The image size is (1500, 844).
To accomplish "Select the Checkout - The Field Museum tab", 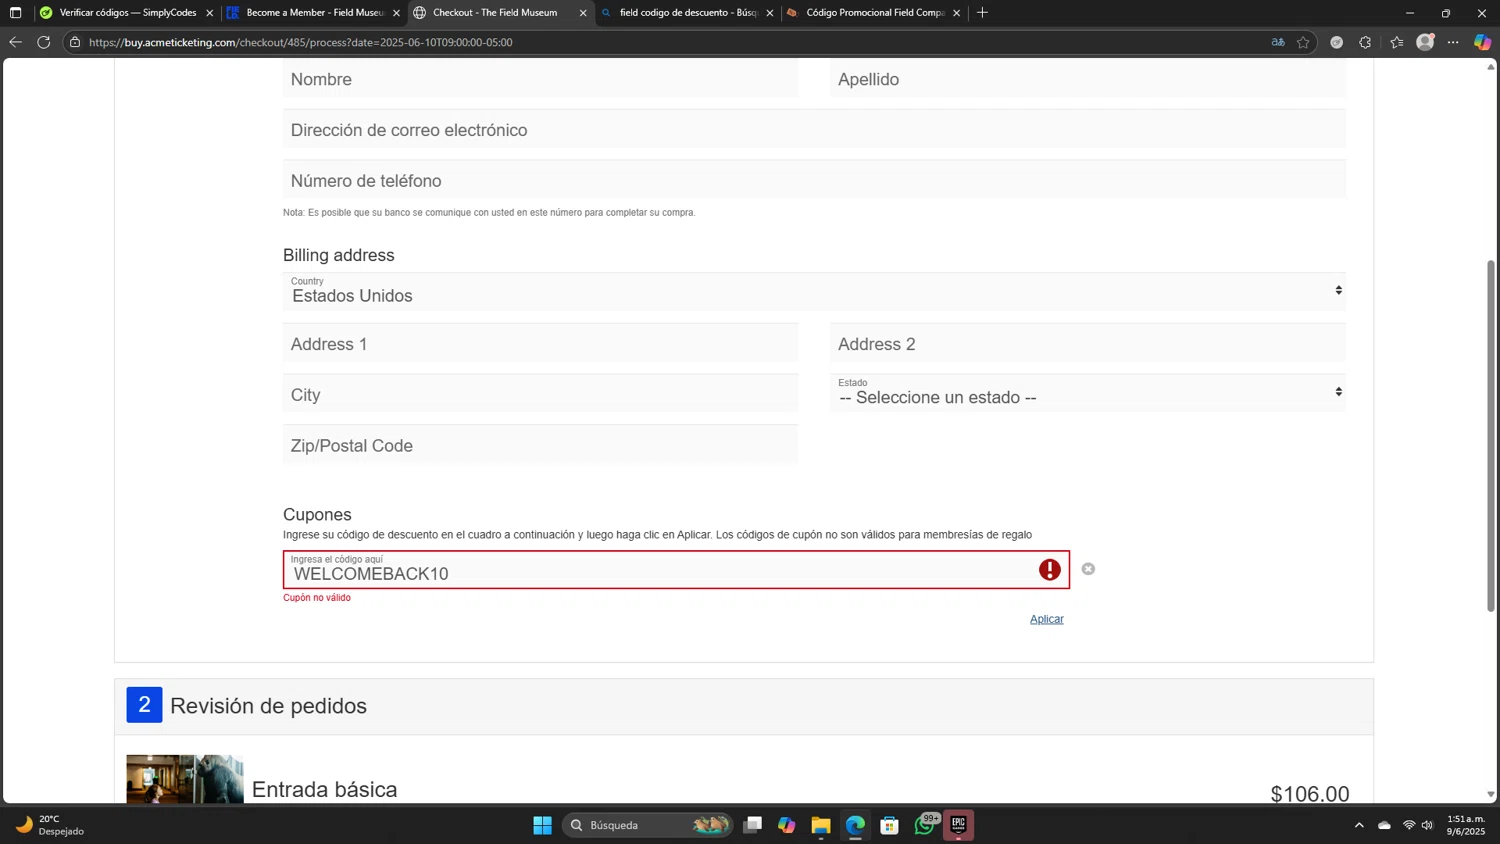I will tap(501, 13).
